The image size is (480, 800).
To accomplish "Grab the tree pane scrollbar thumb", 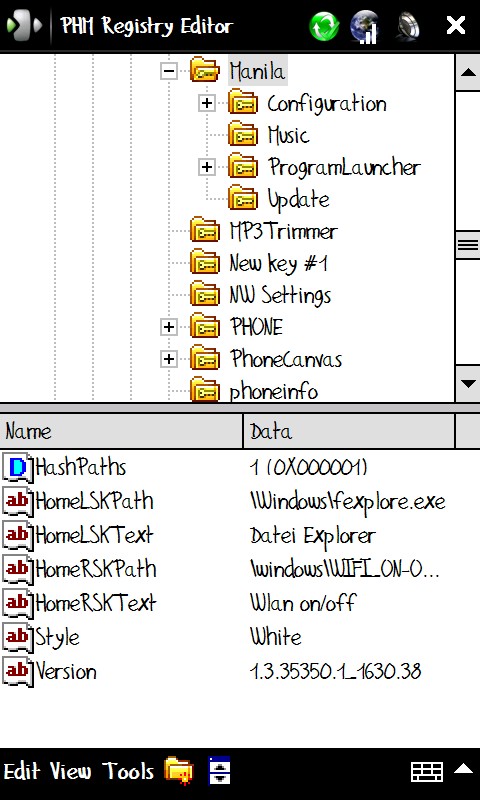I will [x=467, y=246].
